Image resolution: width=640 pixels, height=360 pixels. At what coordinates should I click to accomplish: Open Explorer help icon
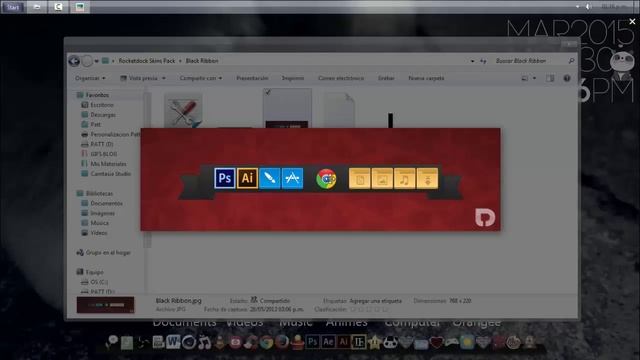point(567,78)
